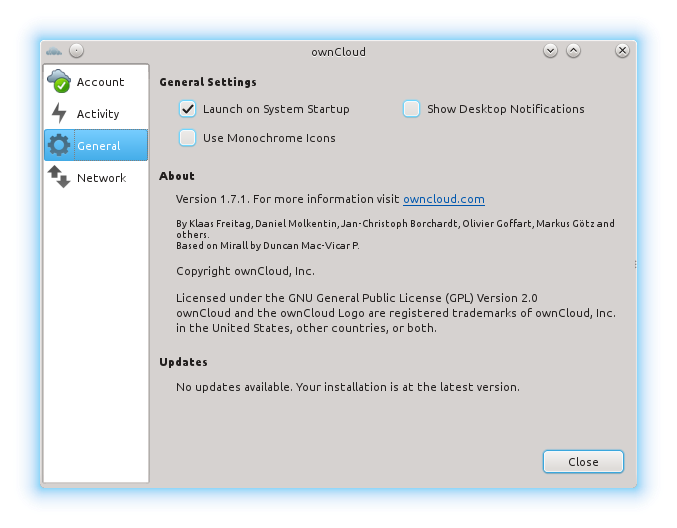The height and width of the screenshot is (528, 677).
Task: Minimize window with down-chevron title button
Action: 550,51
